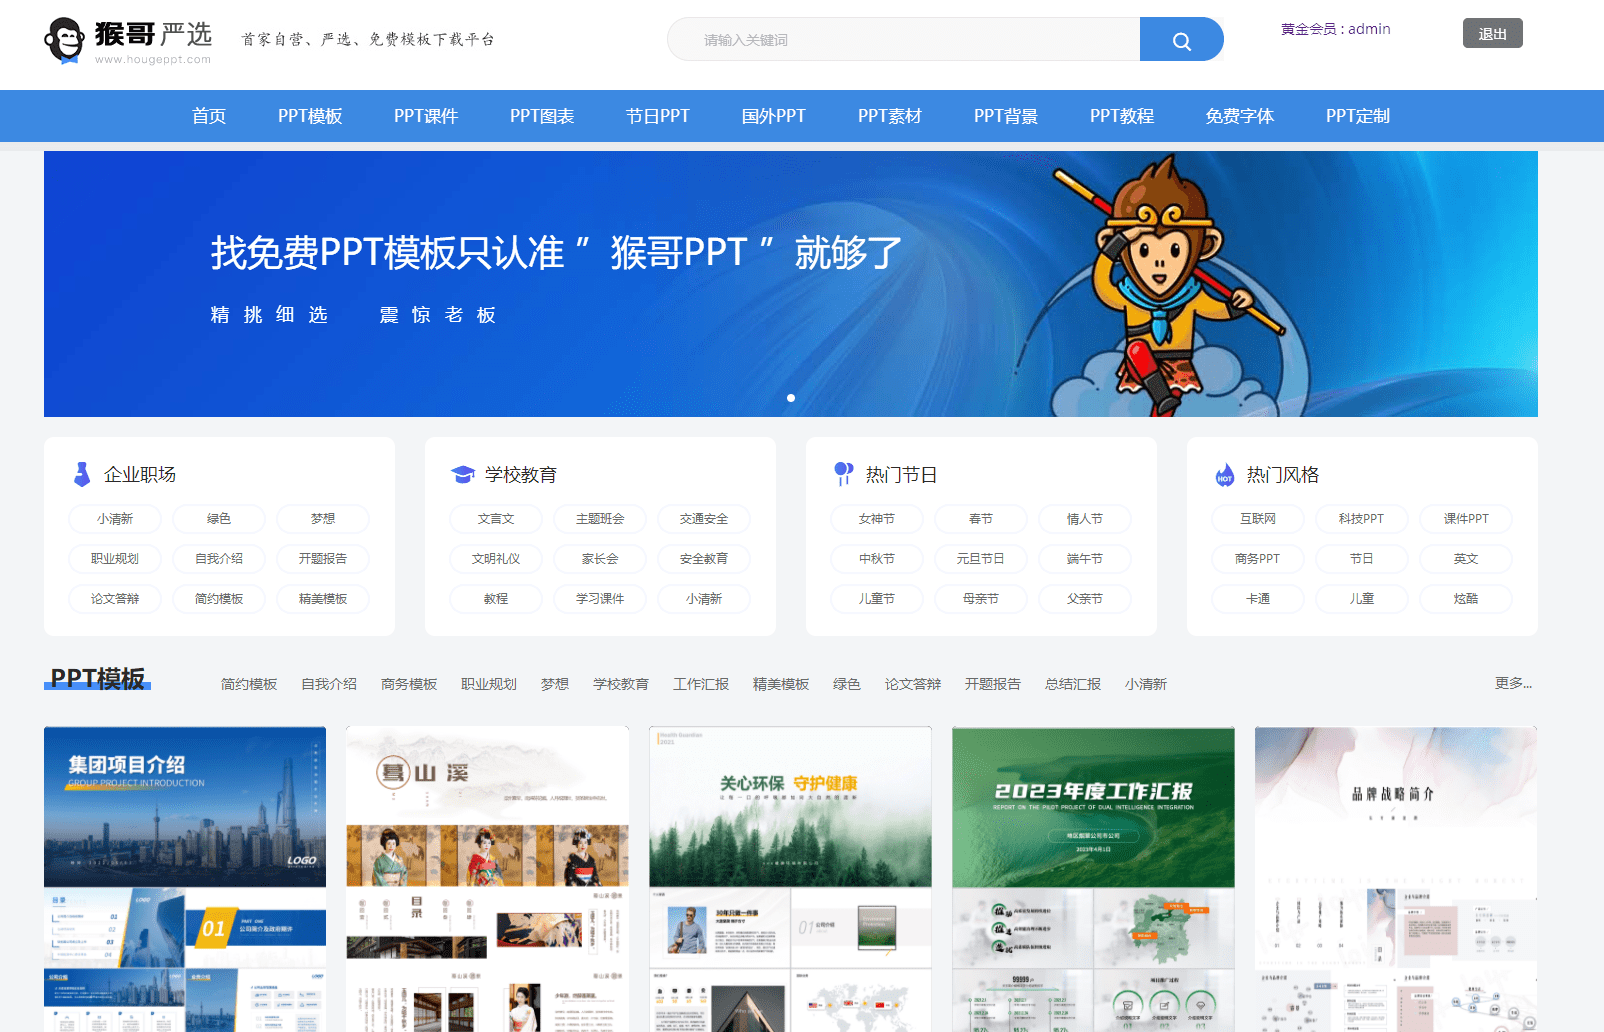Click the 热门风格 HOT flame icon

[1224, 474]
